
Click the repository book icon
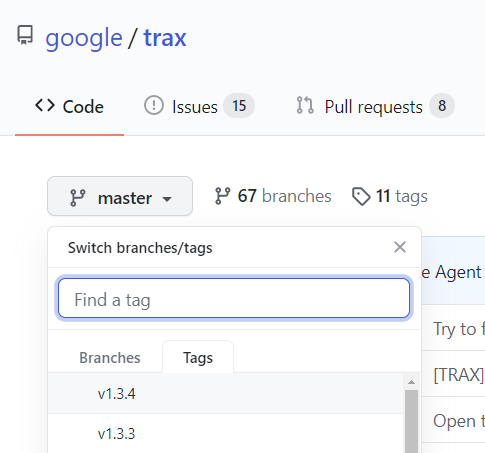pos(25,35)
